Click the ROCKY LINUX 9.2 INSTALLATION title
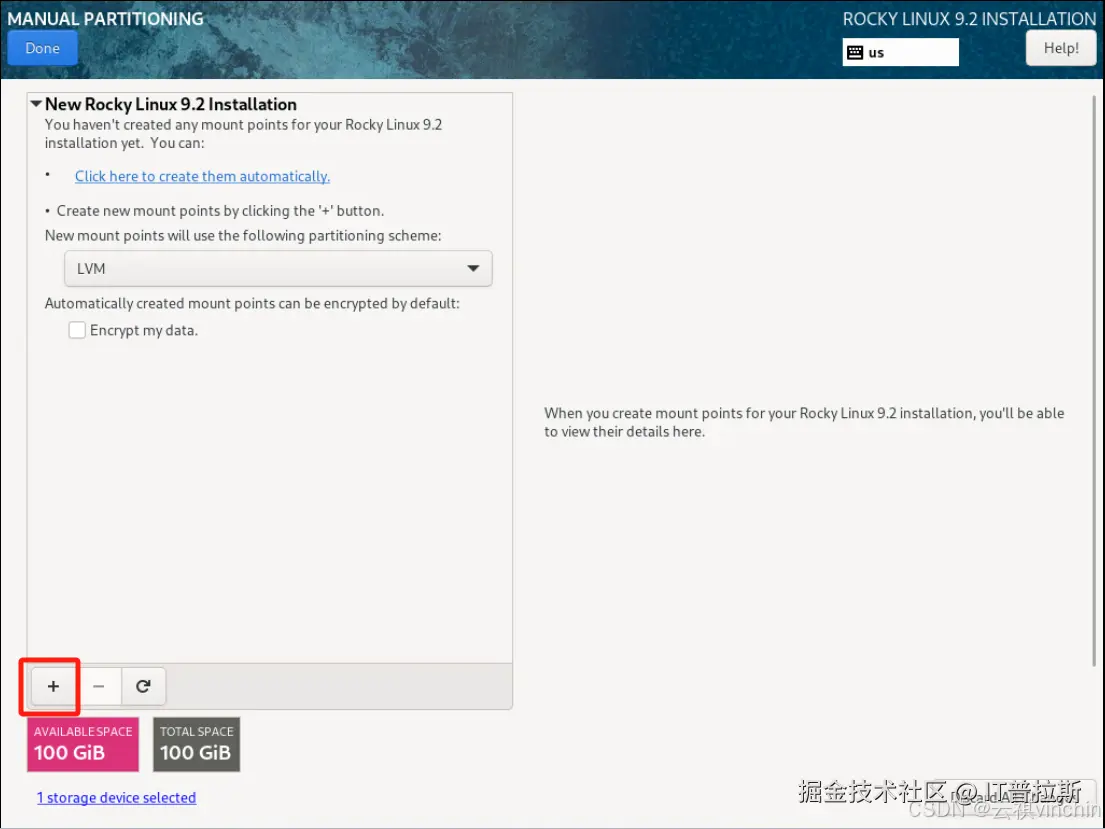The width and height of the screenshot is (1105, 829). (x=969, y=19)
